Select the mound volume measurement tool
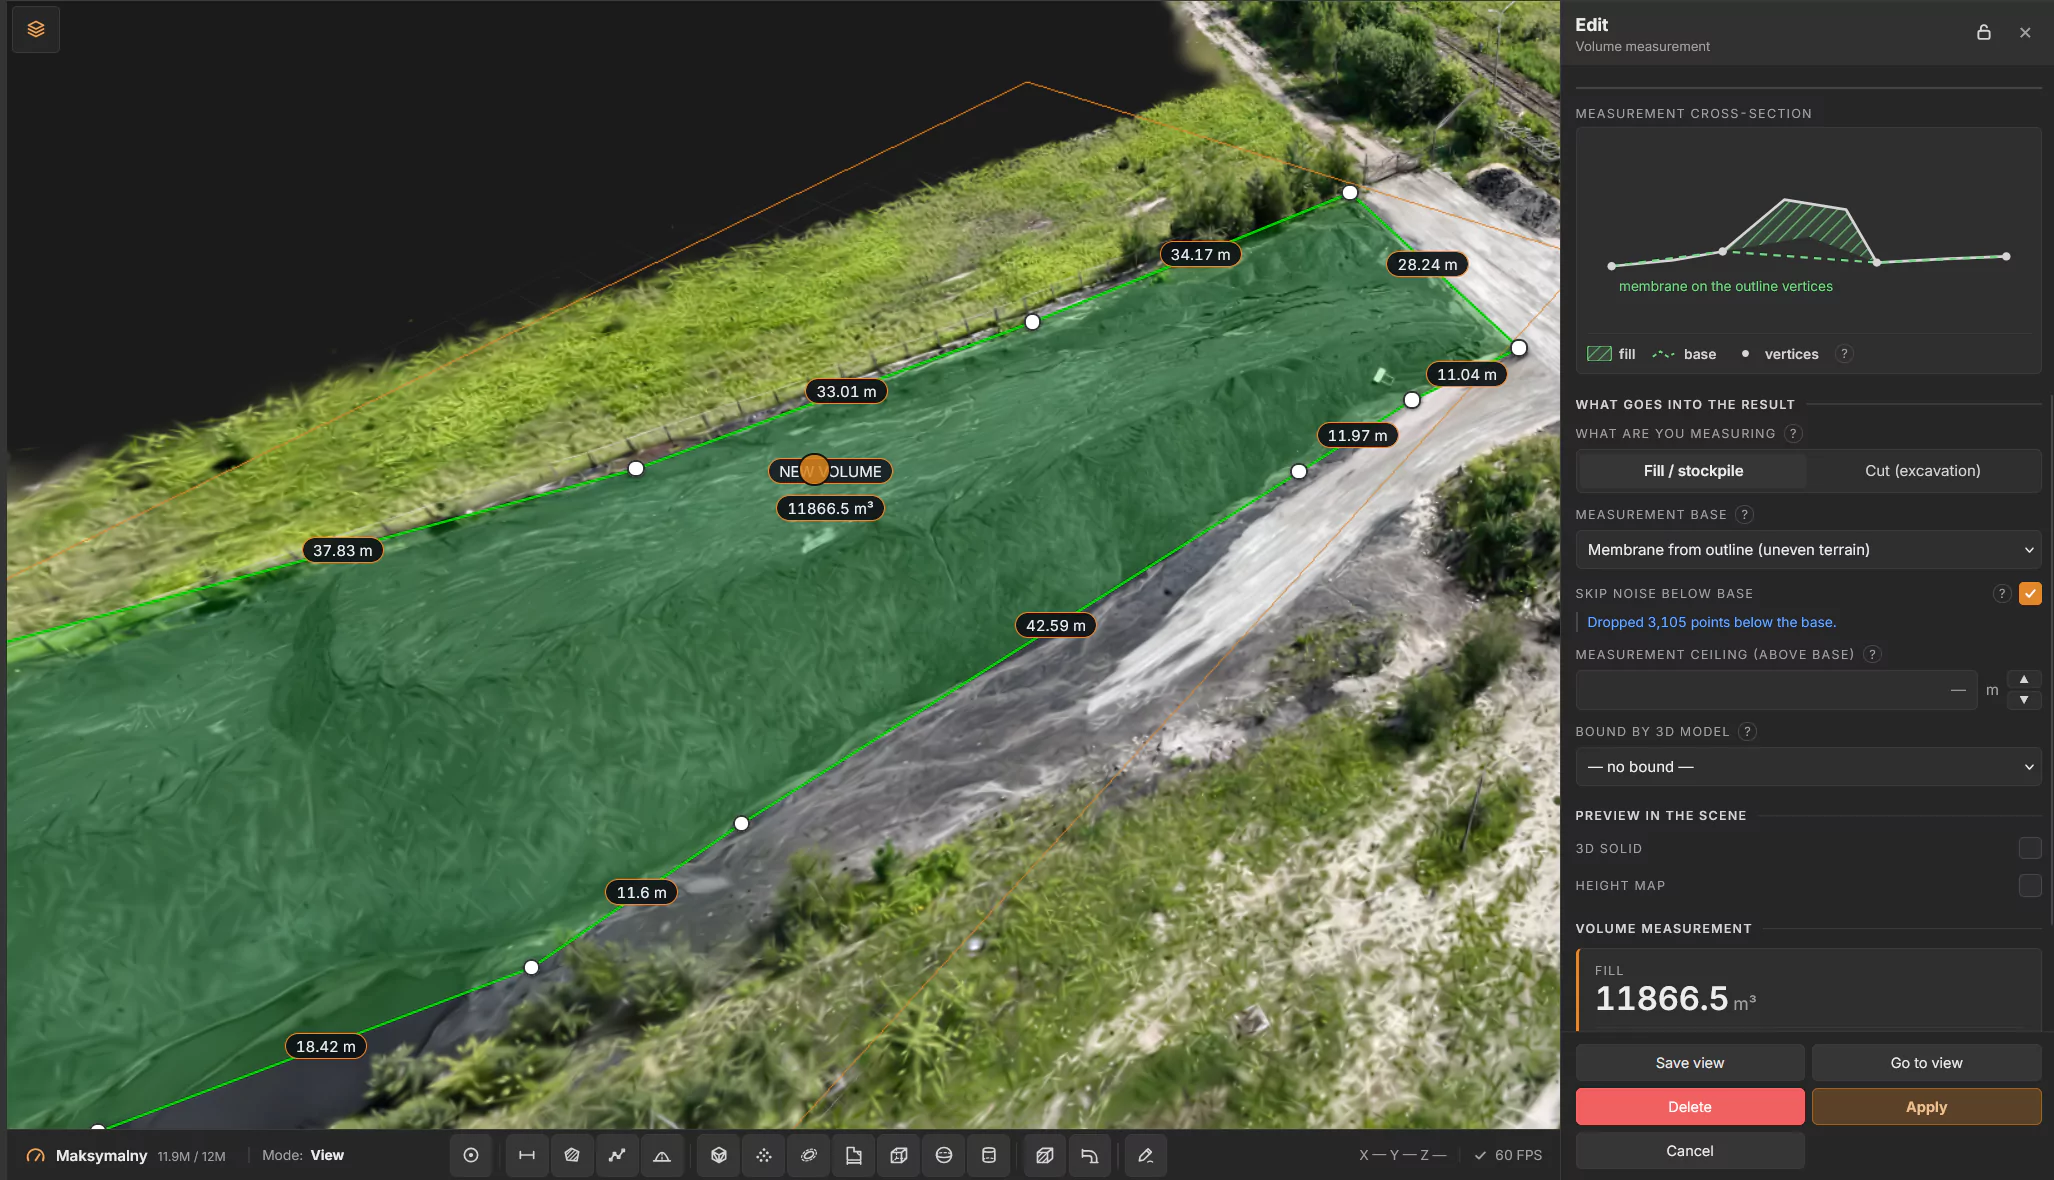 [662, 1155]
